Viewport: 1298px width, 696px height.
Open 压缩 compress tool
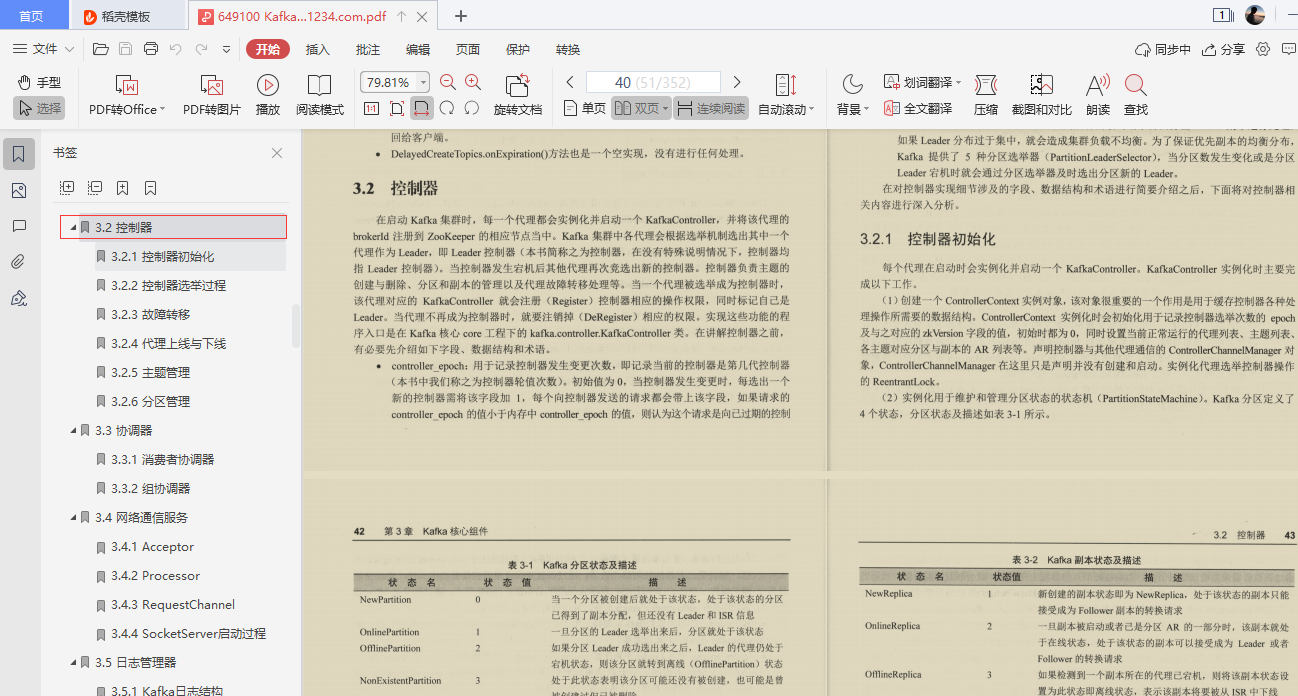[x=986, y=95]
